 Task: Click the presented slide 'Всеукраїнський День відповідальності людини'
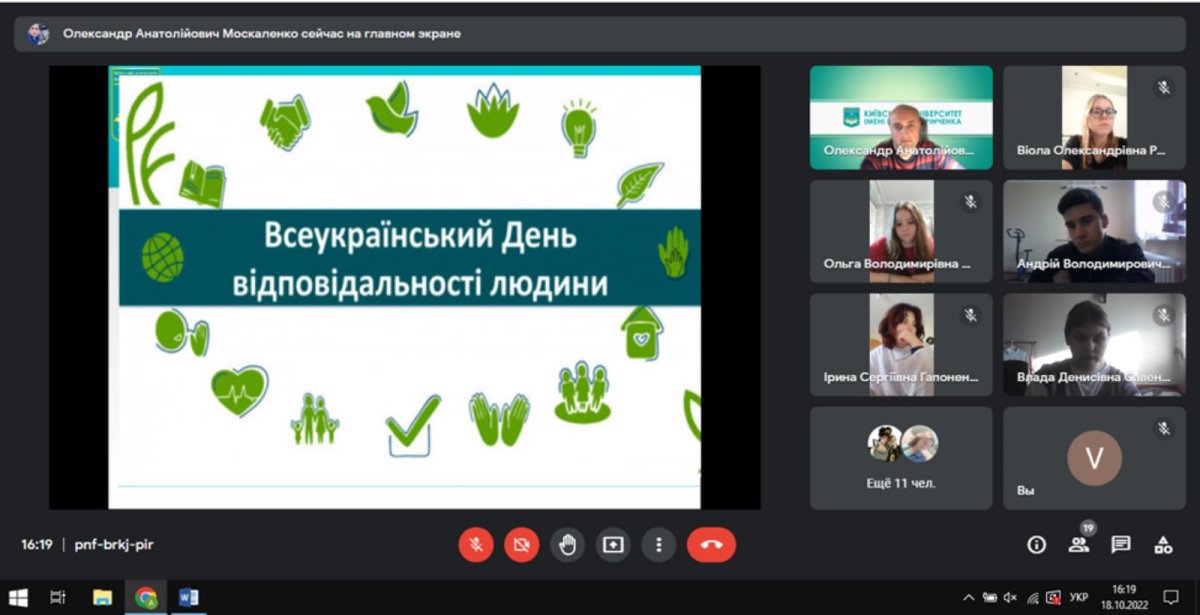coord(405,287)
